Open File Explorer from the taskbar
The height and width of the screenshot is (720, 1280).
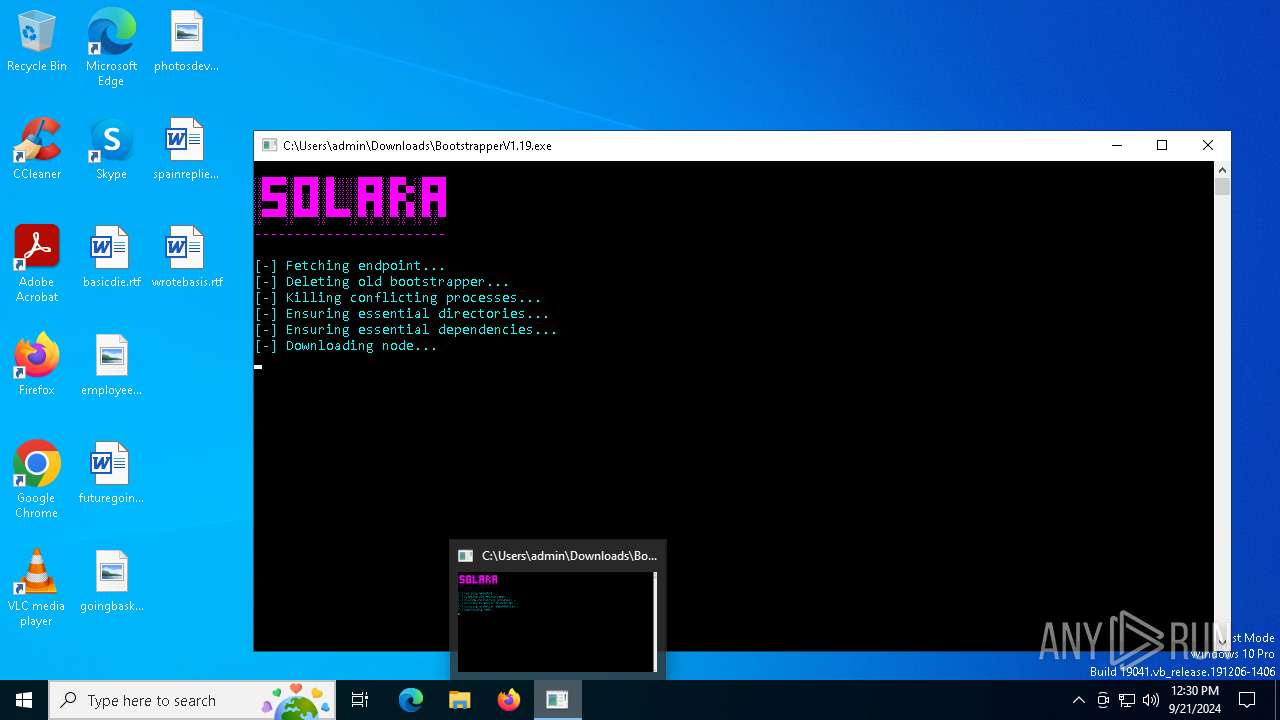(x=460, y=700)
